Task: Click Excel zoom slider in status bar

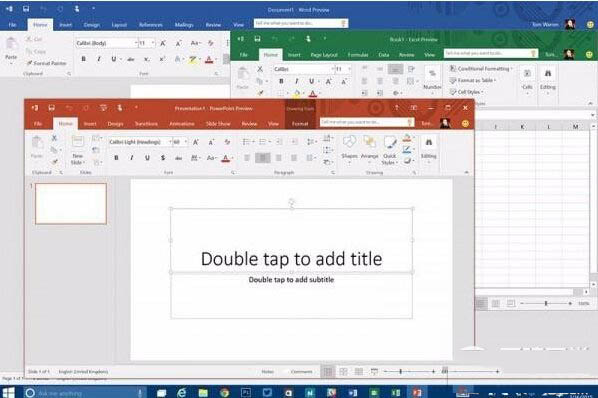Action: point(546,303)
